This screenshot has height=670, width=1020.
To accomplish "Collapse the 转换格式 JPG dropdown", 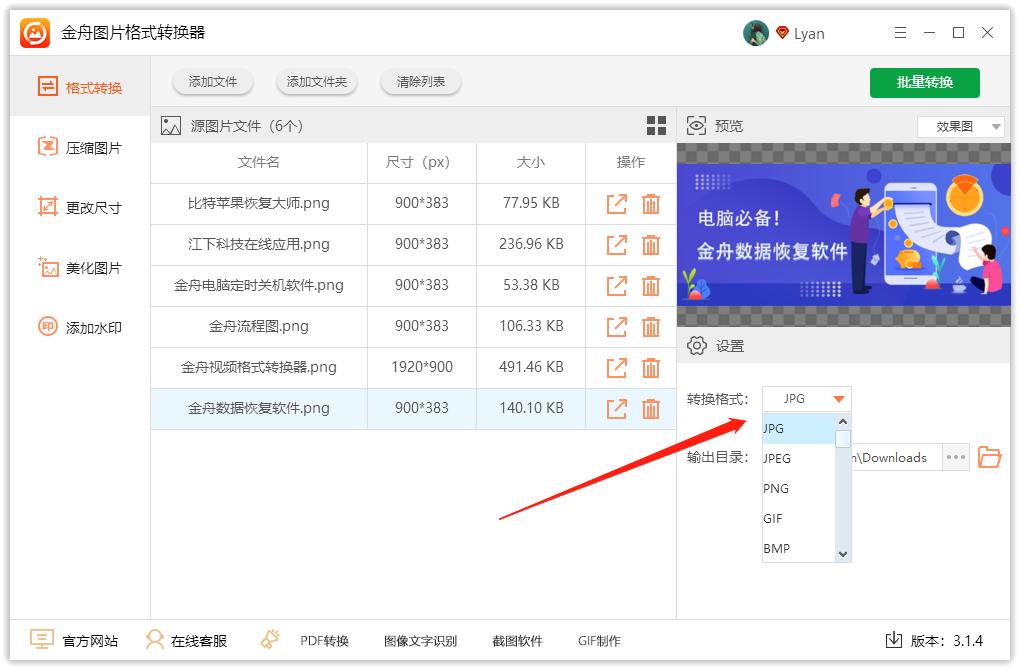I will [x=807, y=399].
